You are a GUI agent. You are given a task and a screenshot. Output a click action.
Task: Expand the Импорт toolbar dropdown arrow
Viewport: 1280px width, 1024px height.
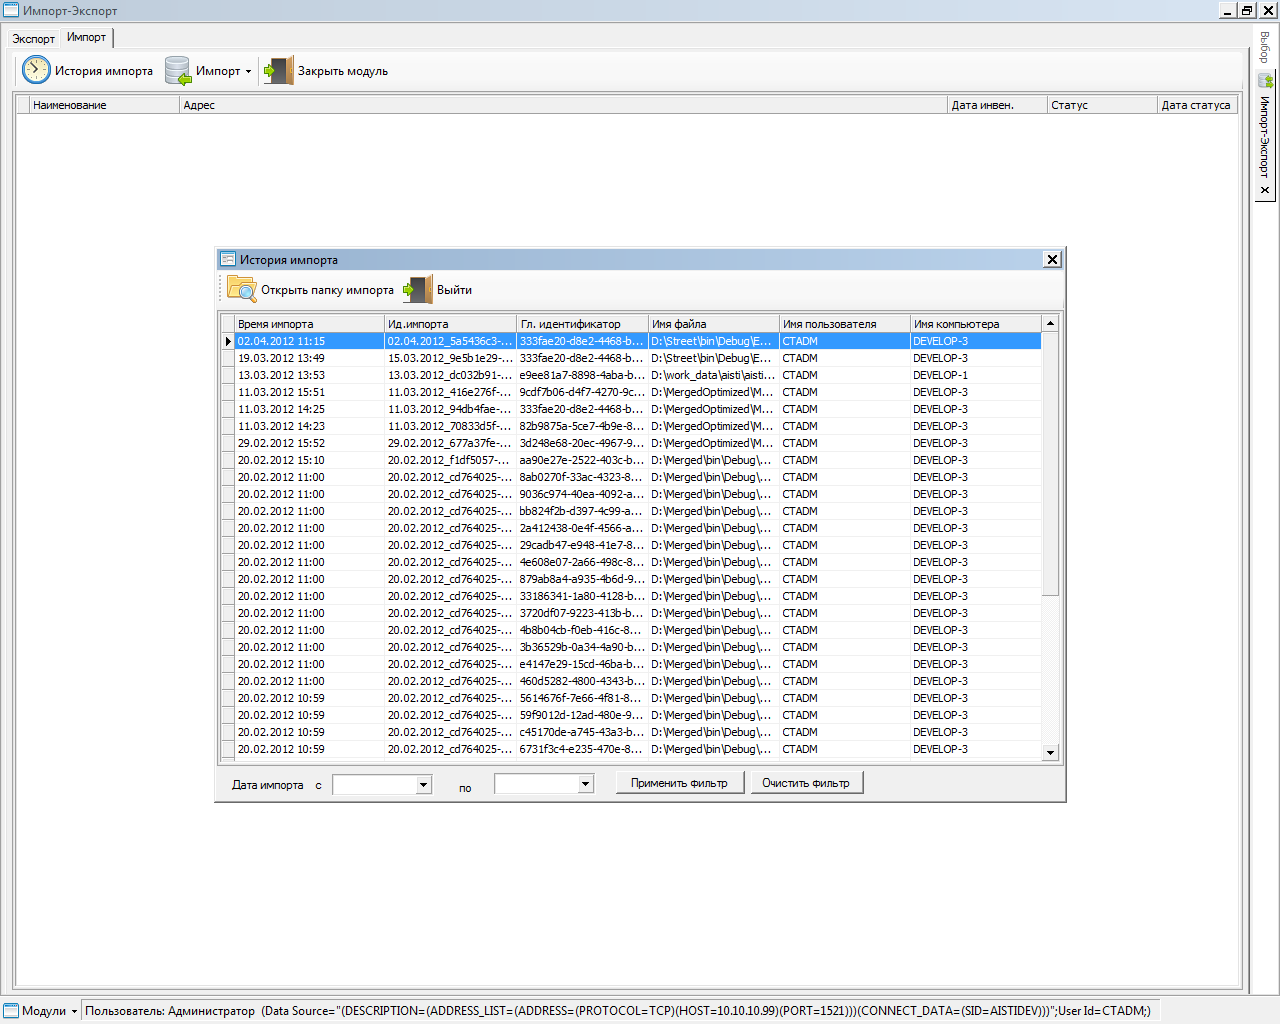(248, 71)
